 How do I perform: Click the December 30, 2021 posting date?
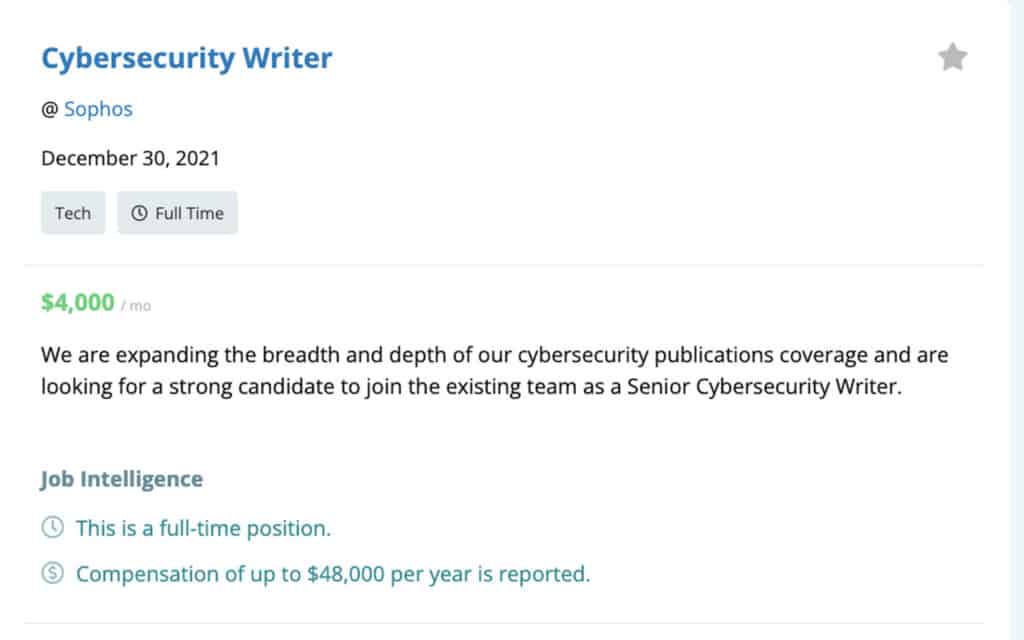tap(130, 158)
